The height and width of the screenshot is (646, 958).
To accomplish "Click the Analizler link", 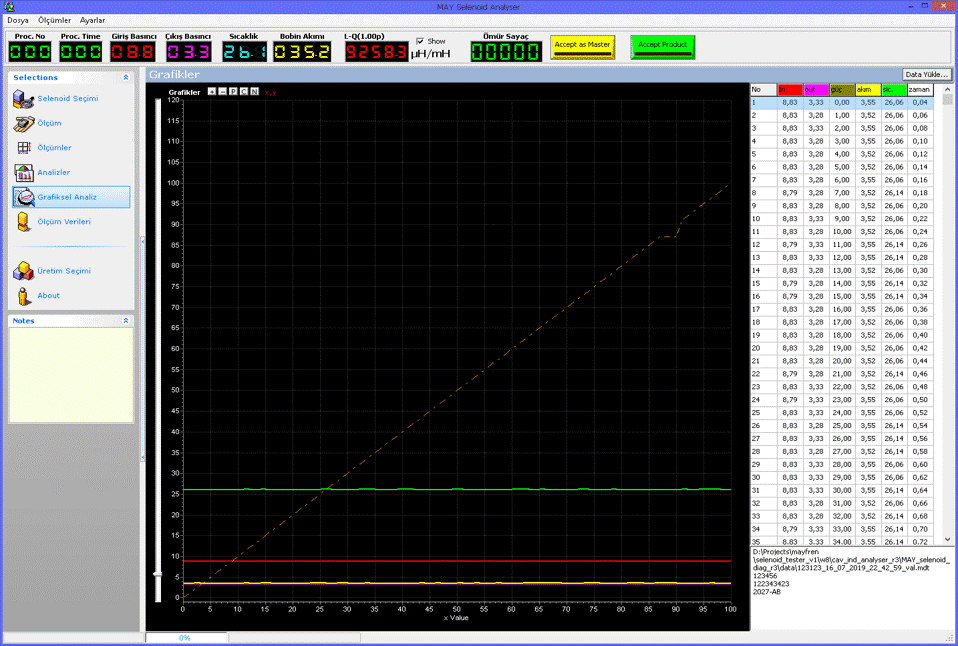I will tap(54, 173).
